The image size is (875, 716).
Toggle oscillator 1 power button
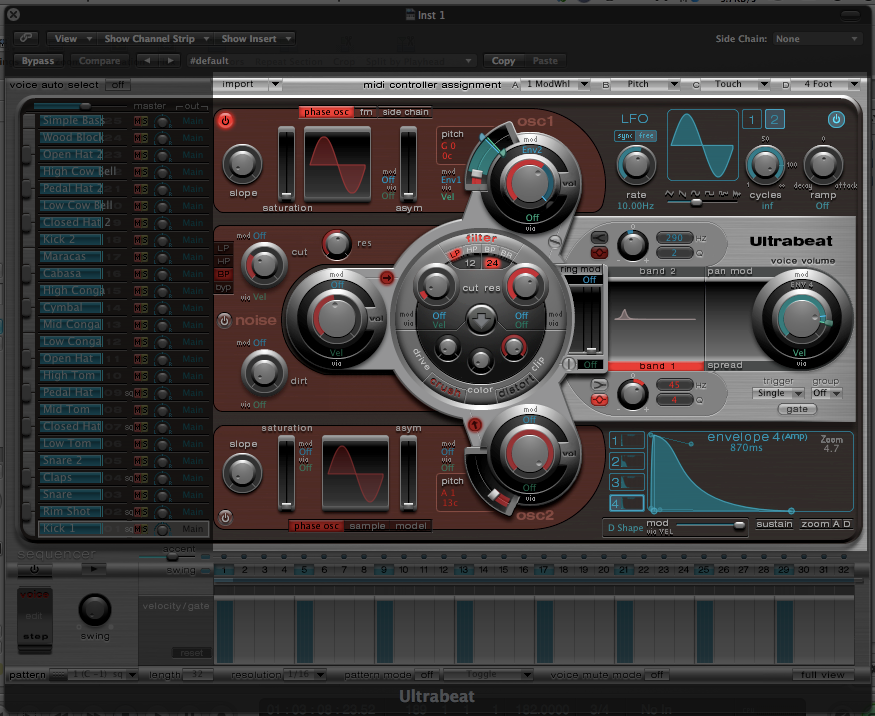point(225,121)
